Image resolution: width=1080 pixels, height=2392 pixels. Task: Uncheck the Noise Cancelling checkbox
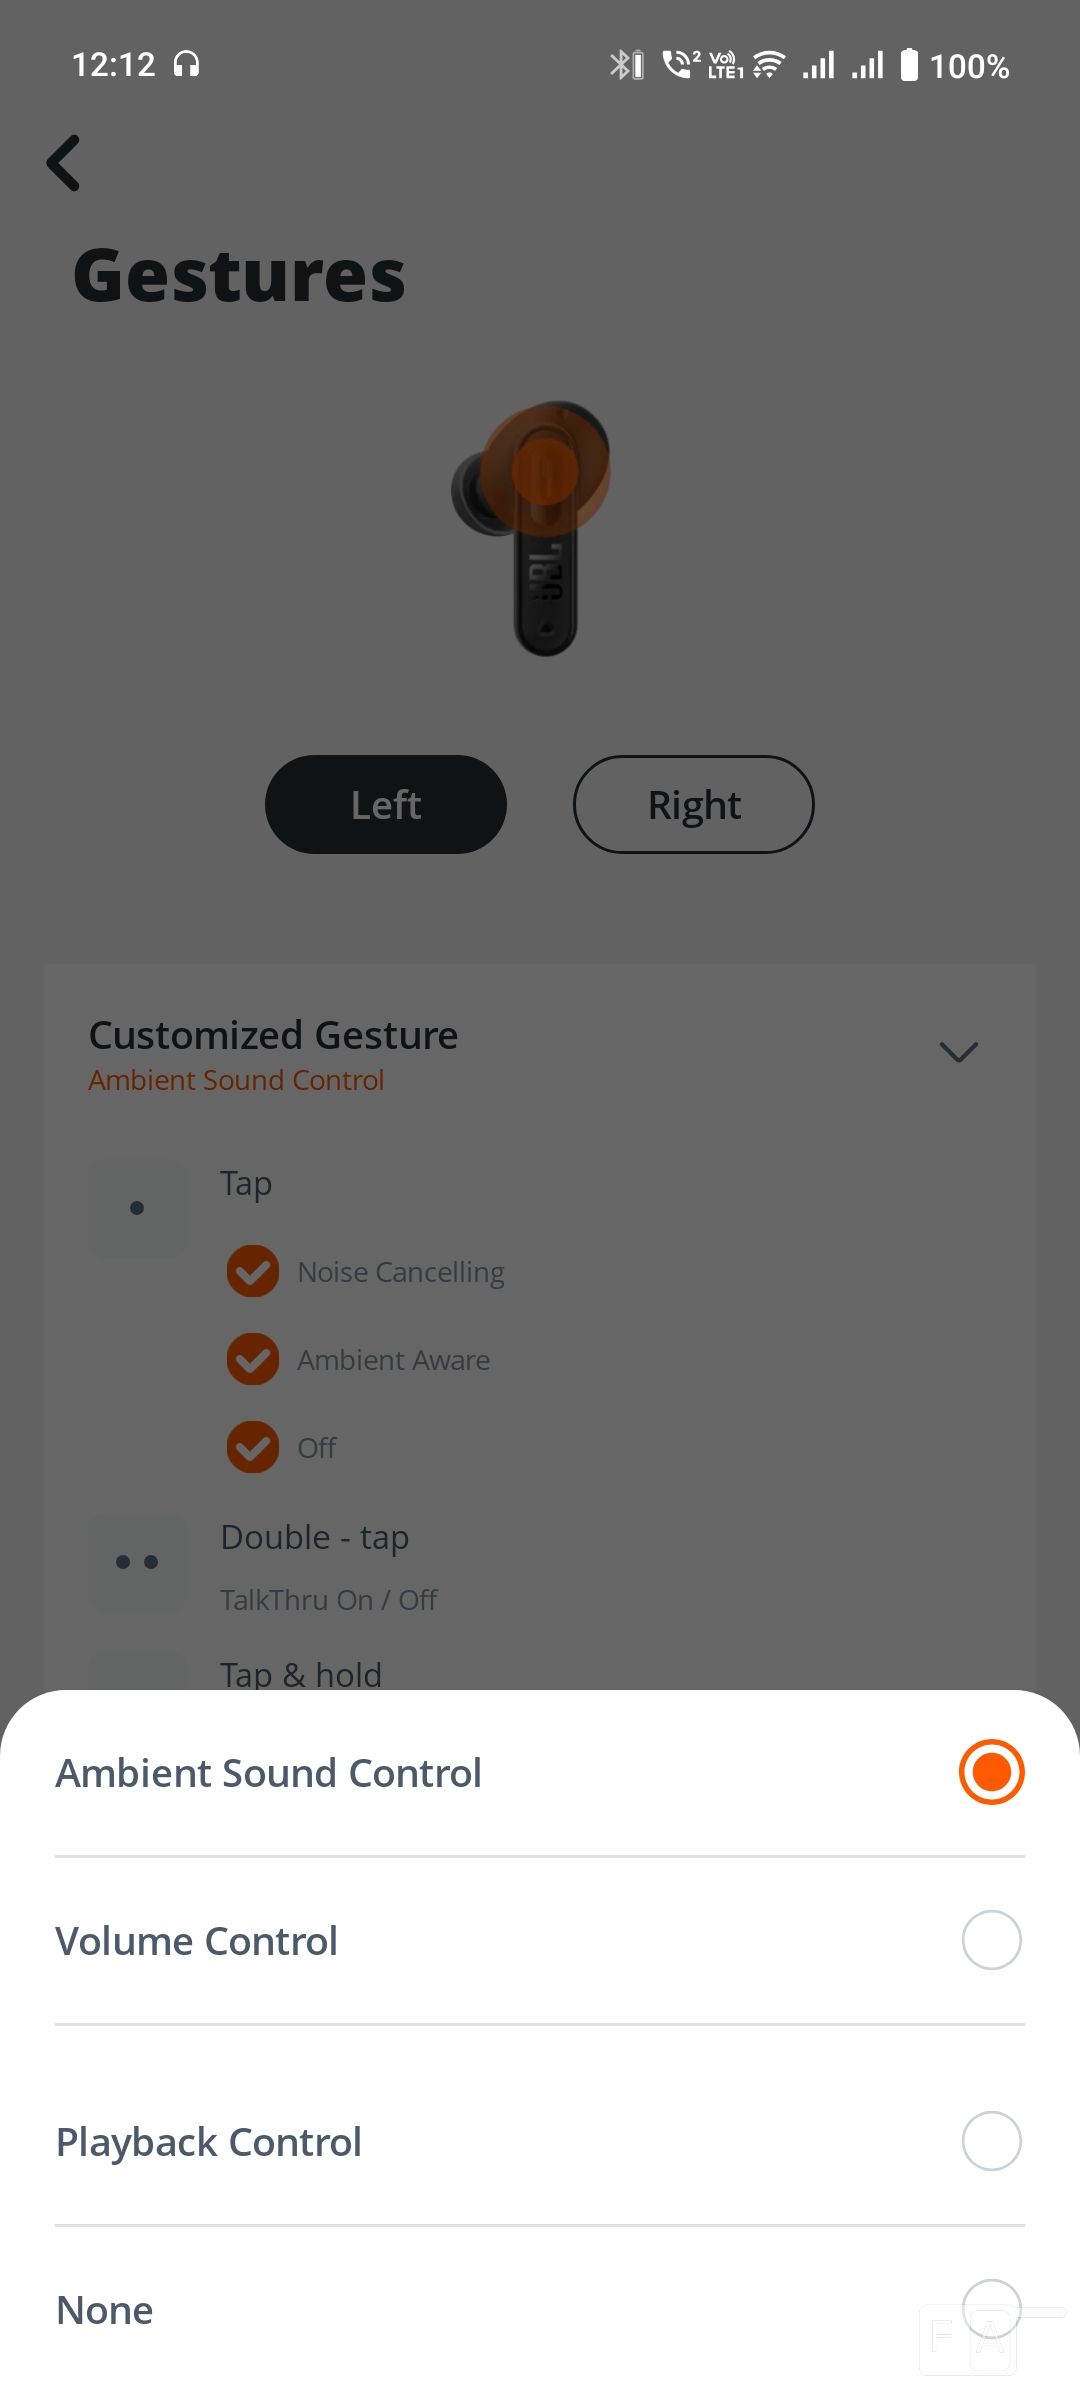253,1271
